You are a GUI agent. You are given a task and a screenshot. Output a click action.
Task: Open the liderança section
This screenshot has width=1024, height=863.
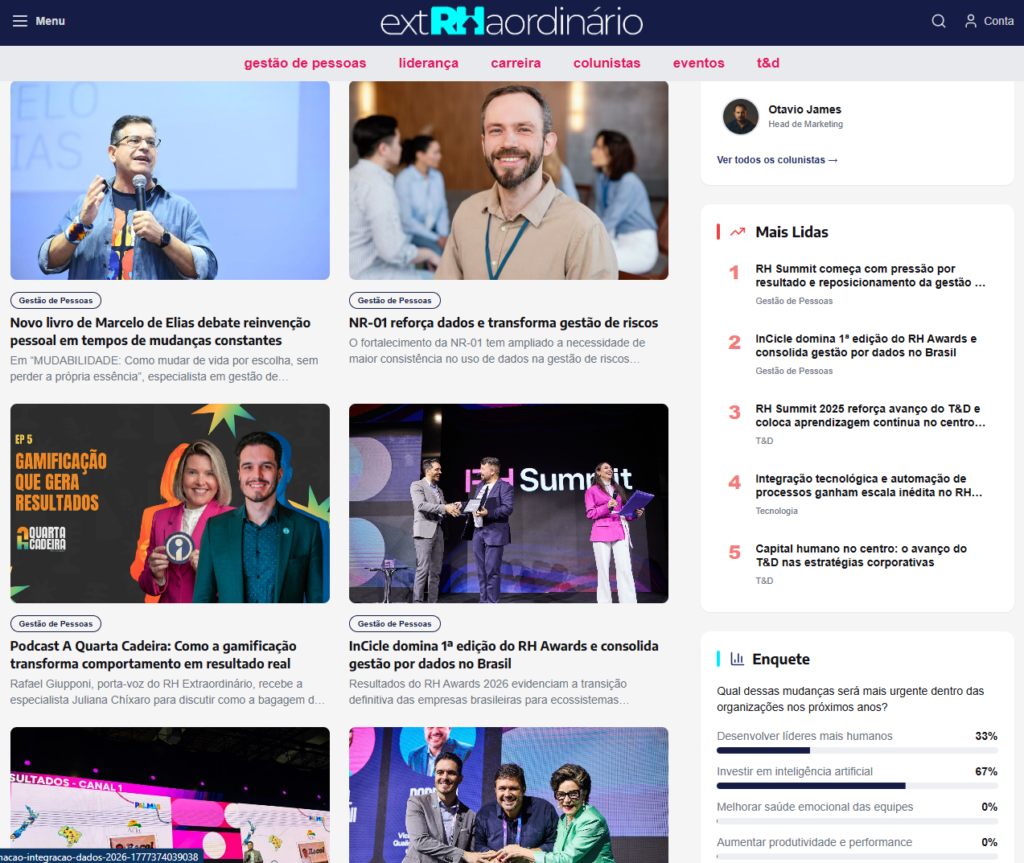428,63
